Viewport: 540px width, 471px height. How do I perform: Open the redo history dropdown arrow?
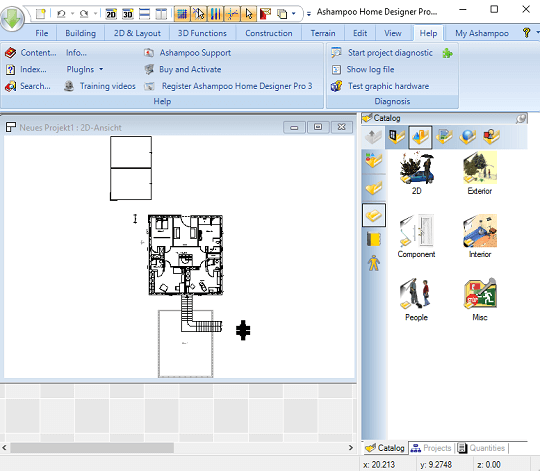[95, 14]
